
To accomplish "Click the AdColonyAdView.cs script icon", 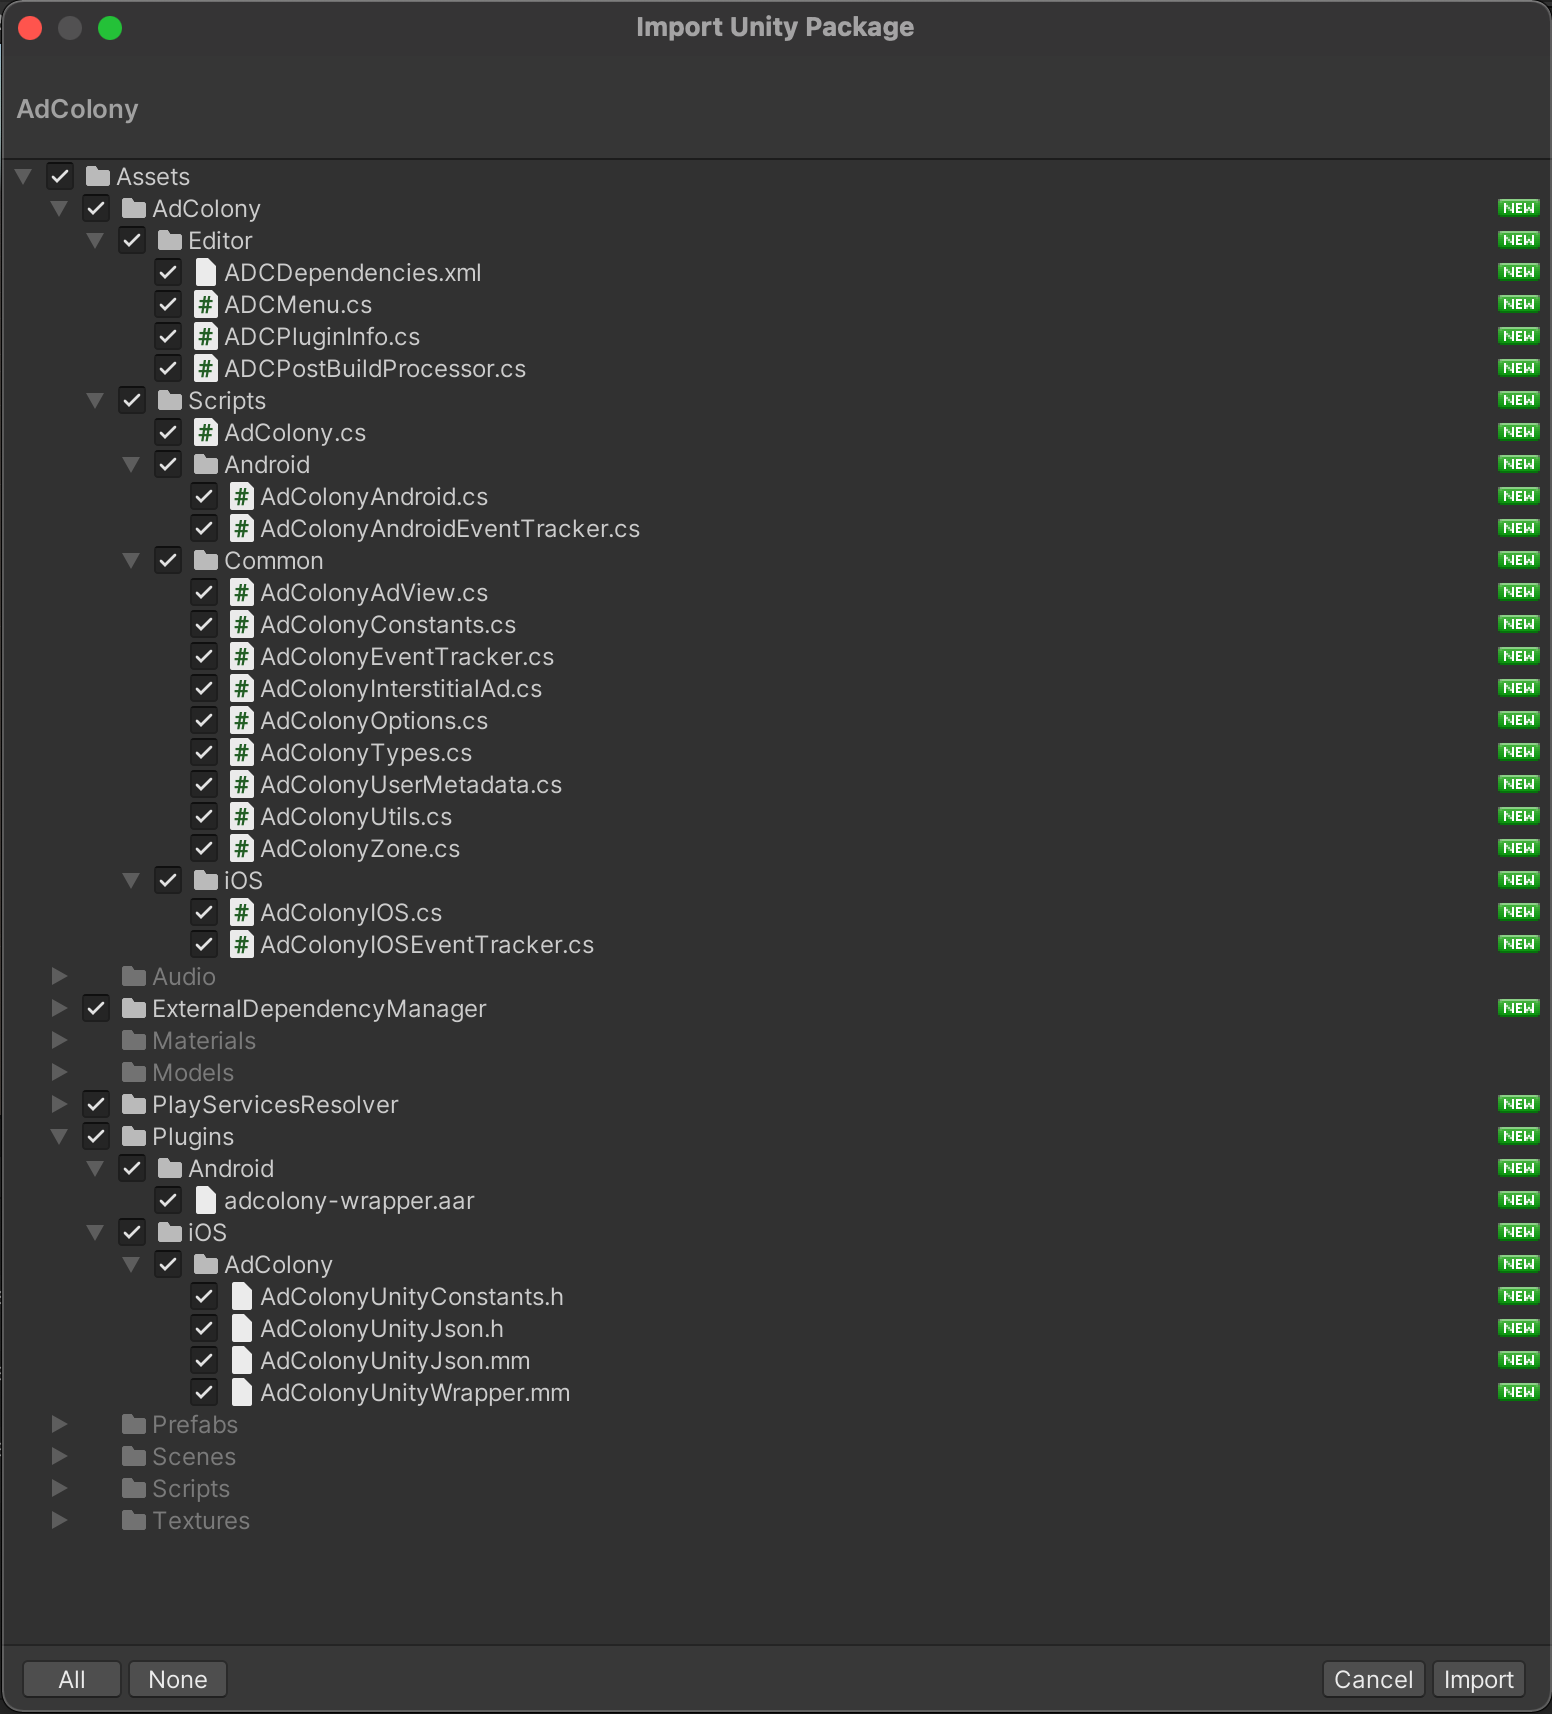I will 242,592.
